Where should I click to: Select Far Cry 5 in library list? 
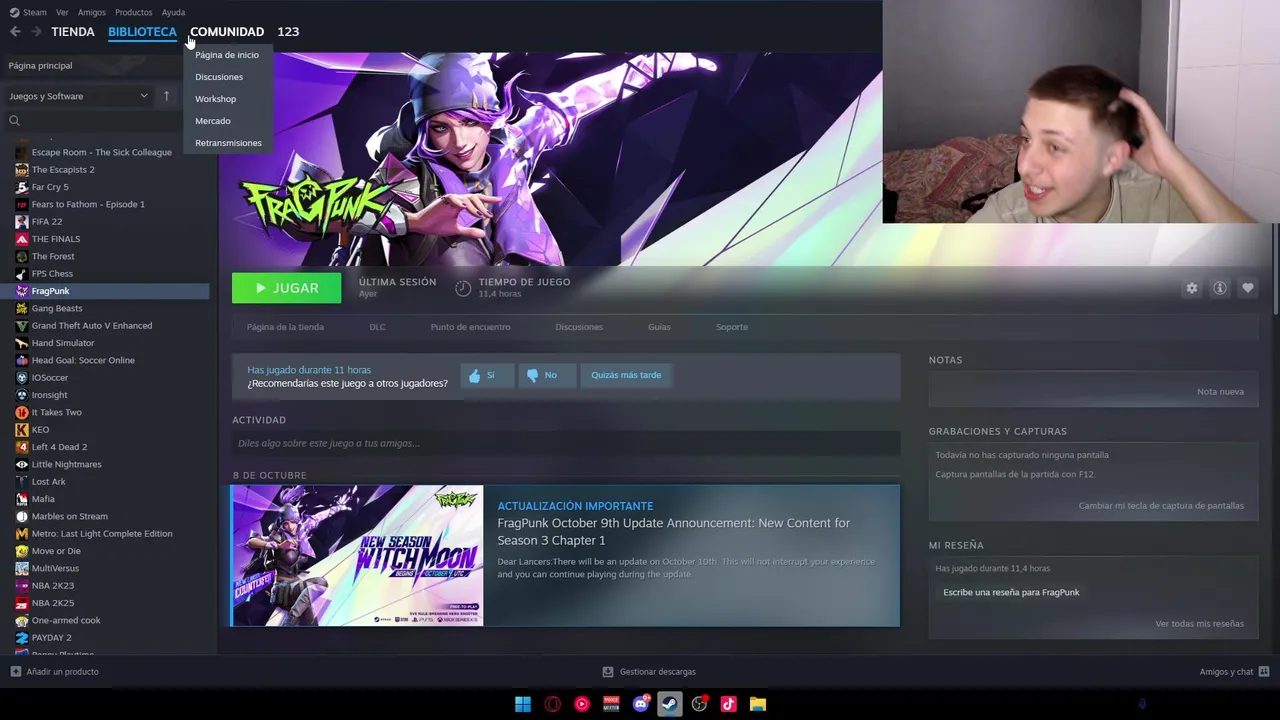(50, 187)
